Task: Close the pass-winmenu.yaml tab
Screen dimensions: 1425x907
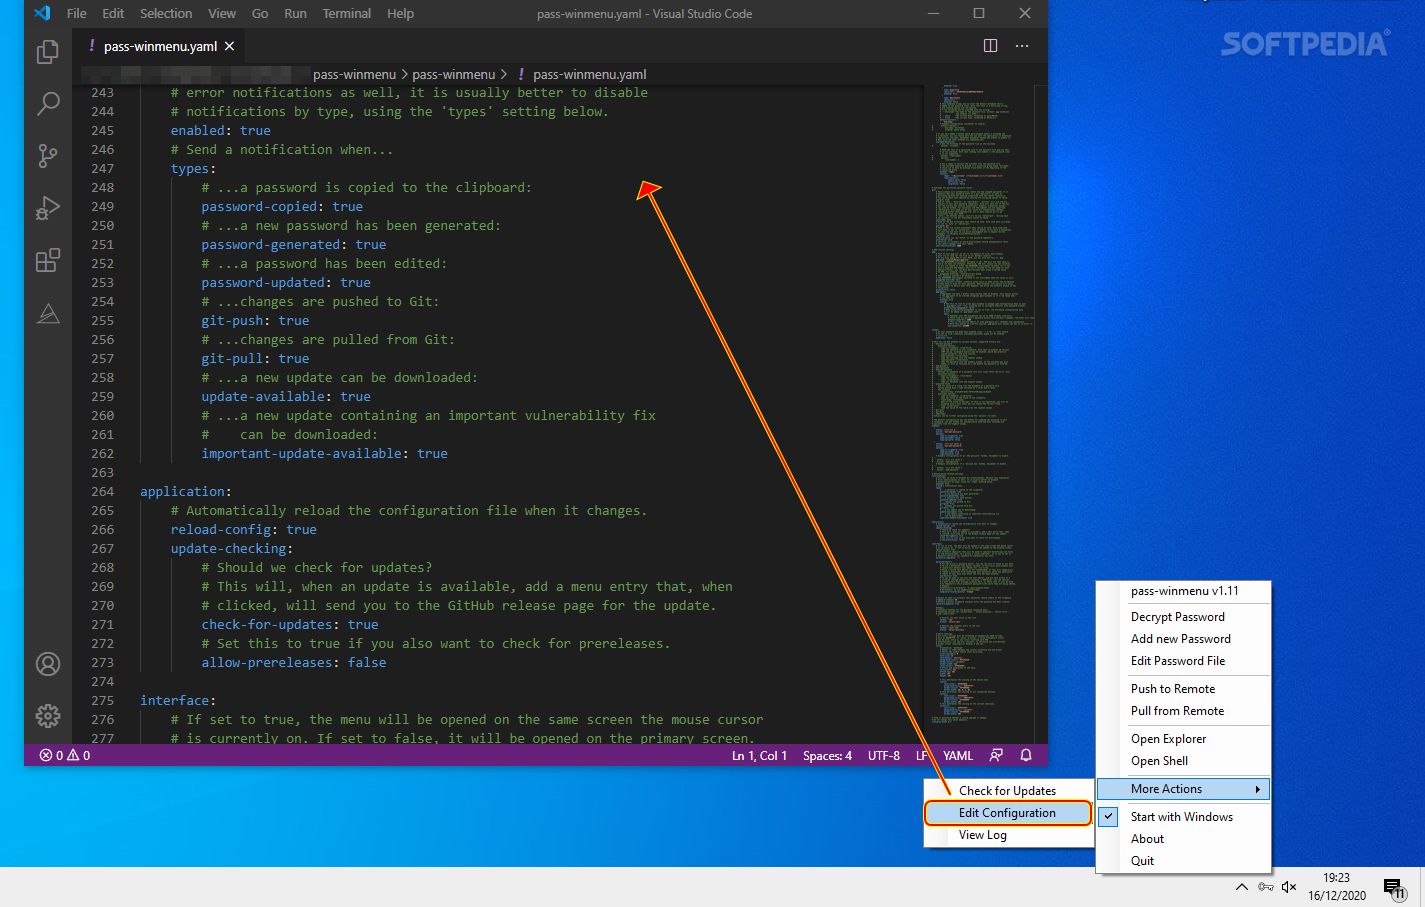Action: tap(229, 46)
